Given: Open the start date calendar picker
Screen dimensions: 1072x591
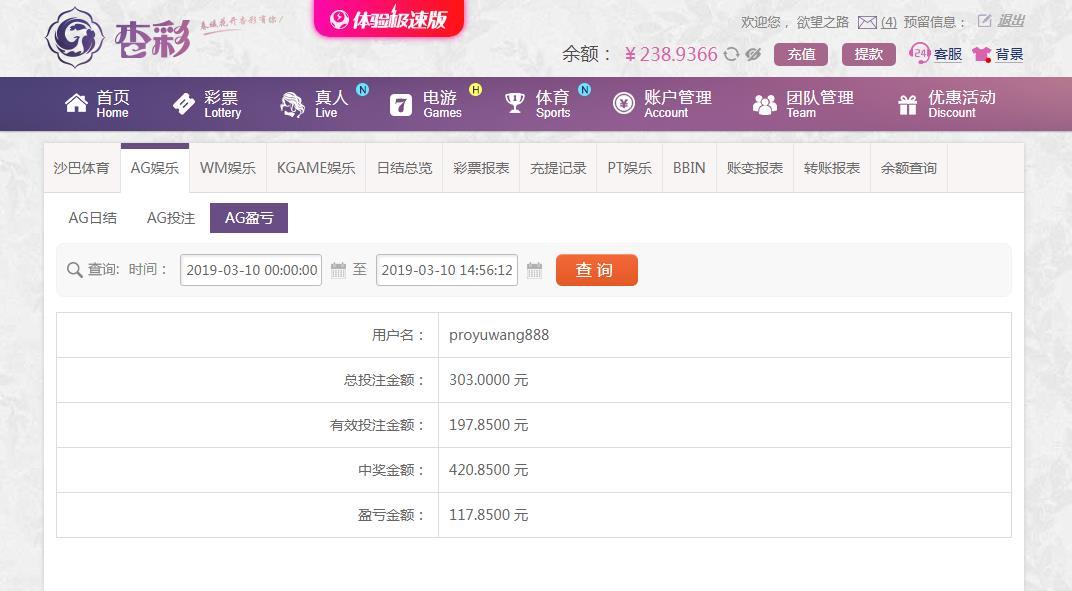Looking at the screenshot, I should [338, 270].
